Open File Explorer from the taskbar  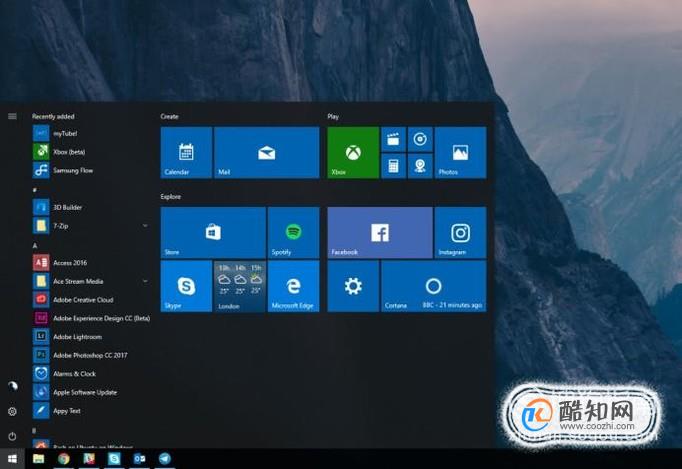pos(39,459)
